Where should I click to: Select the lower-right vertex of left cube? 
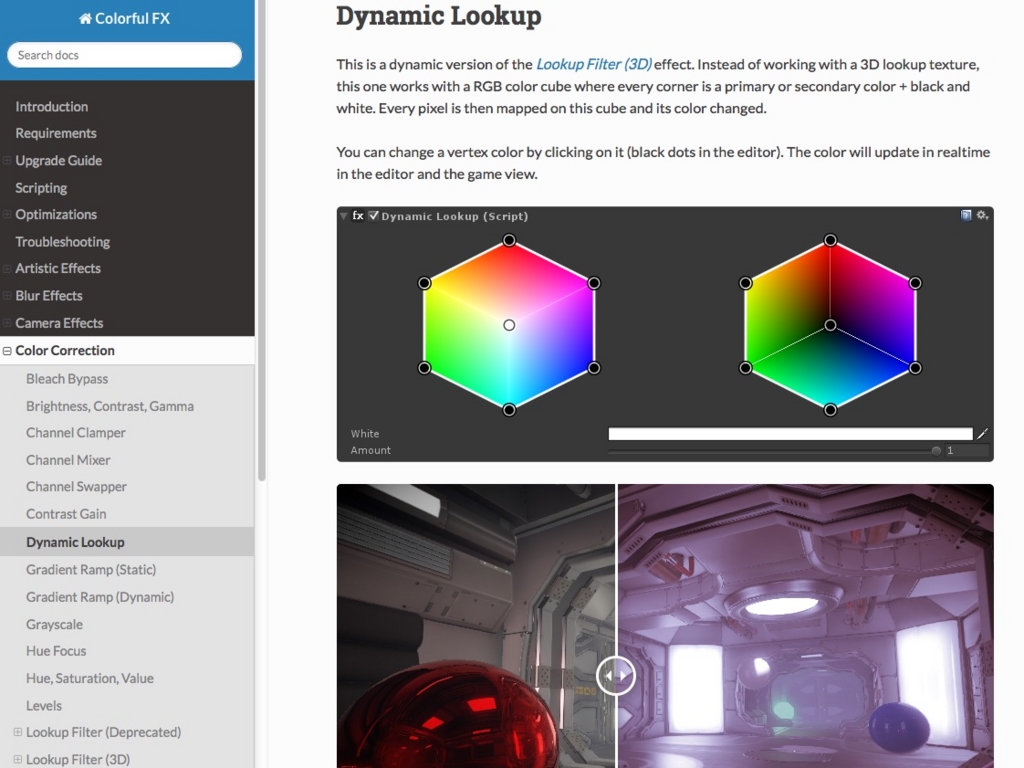pos(594,368)
